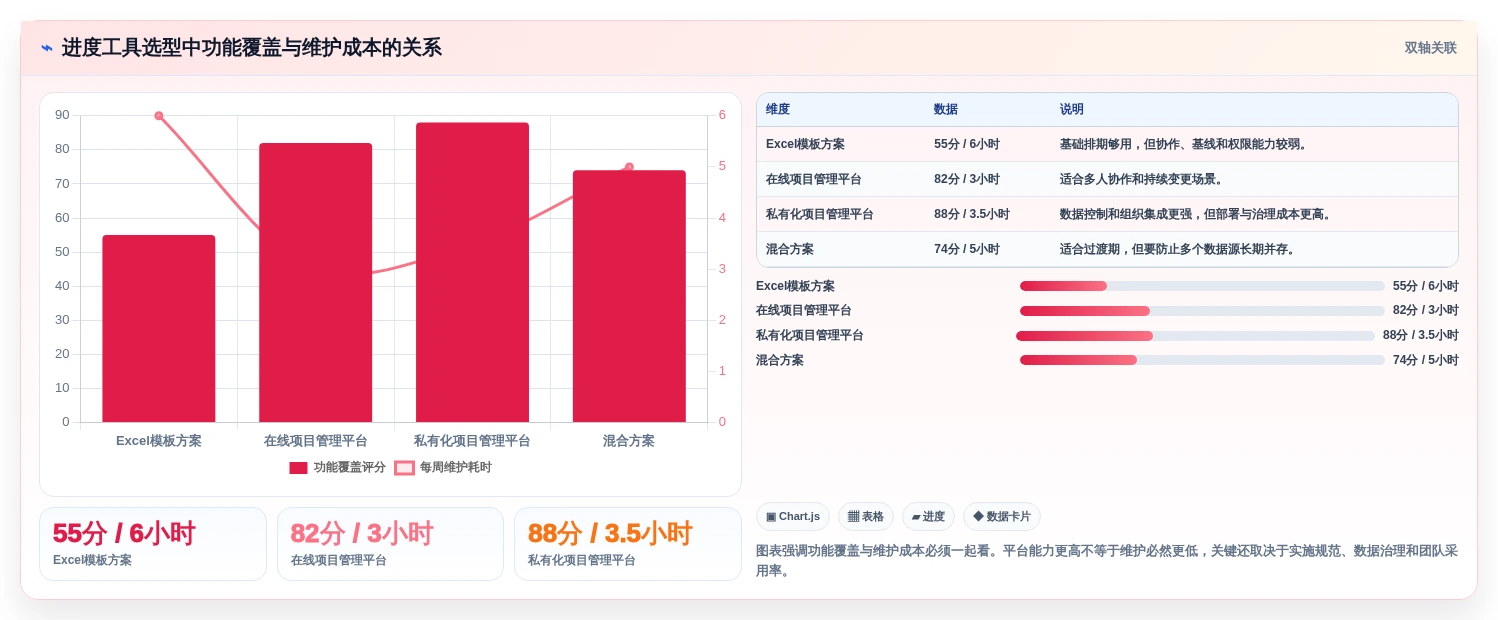1498x620 pixels.
Task: Open the 55分 / 6小时 data card
Action: (153, 544)
